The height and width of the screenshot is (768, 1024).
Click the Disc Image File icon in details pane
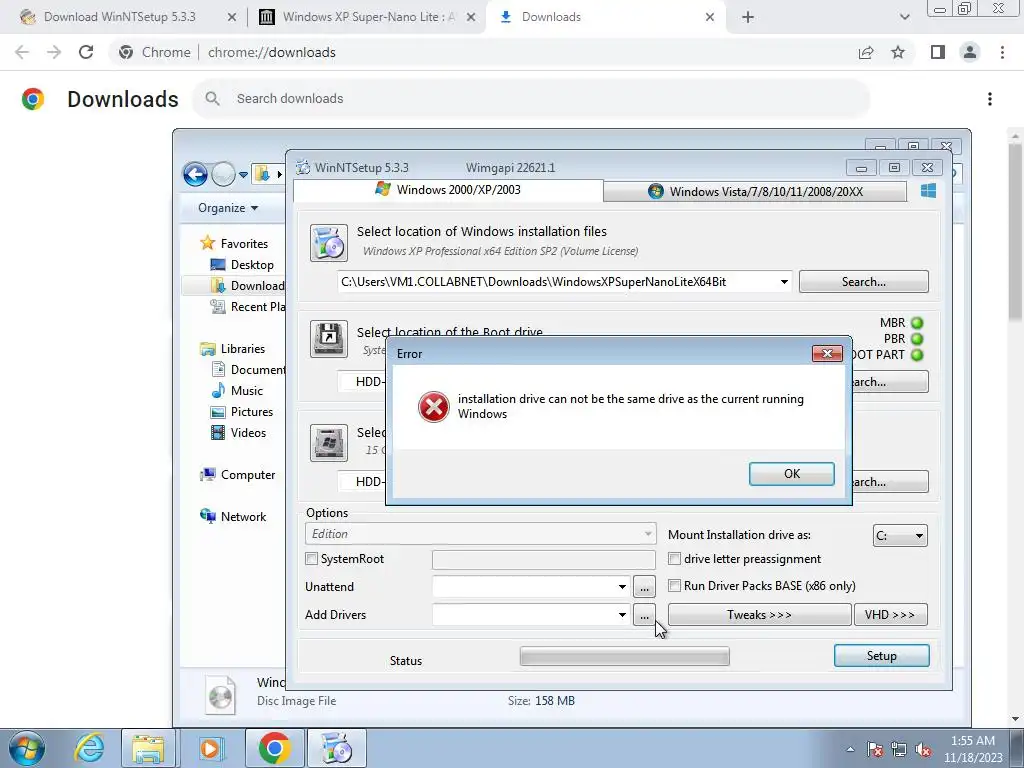(221, 697)
